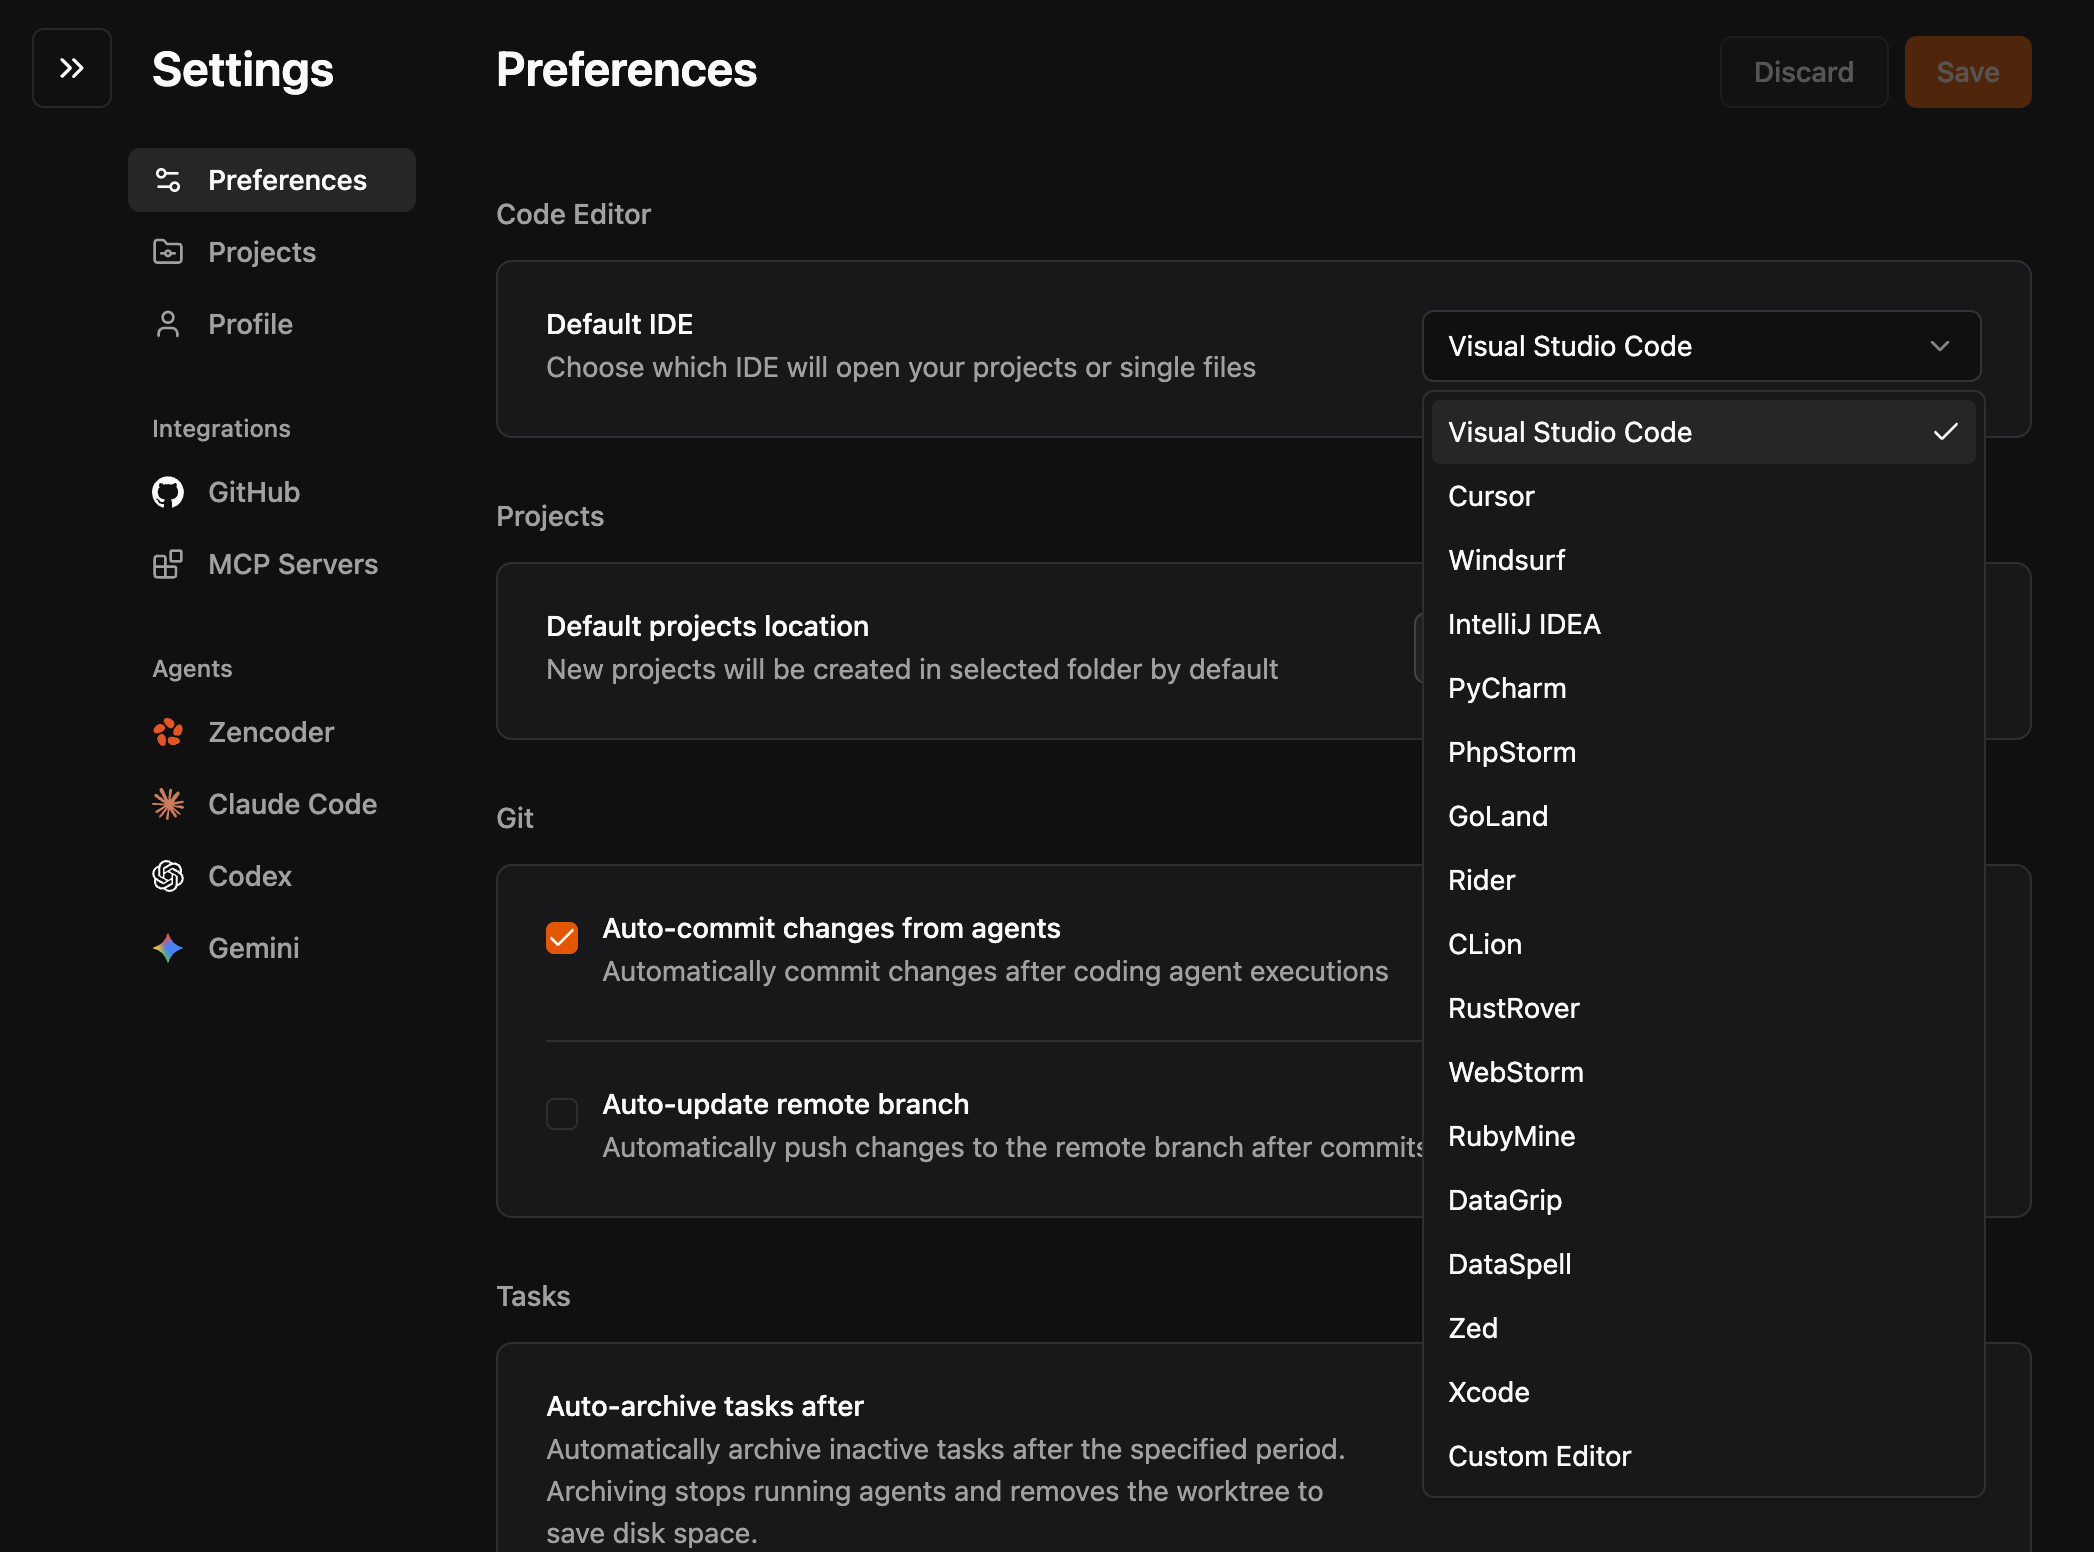Click the Profile person icon
The image size is (2094, 1552).
(x=168, y=324)
